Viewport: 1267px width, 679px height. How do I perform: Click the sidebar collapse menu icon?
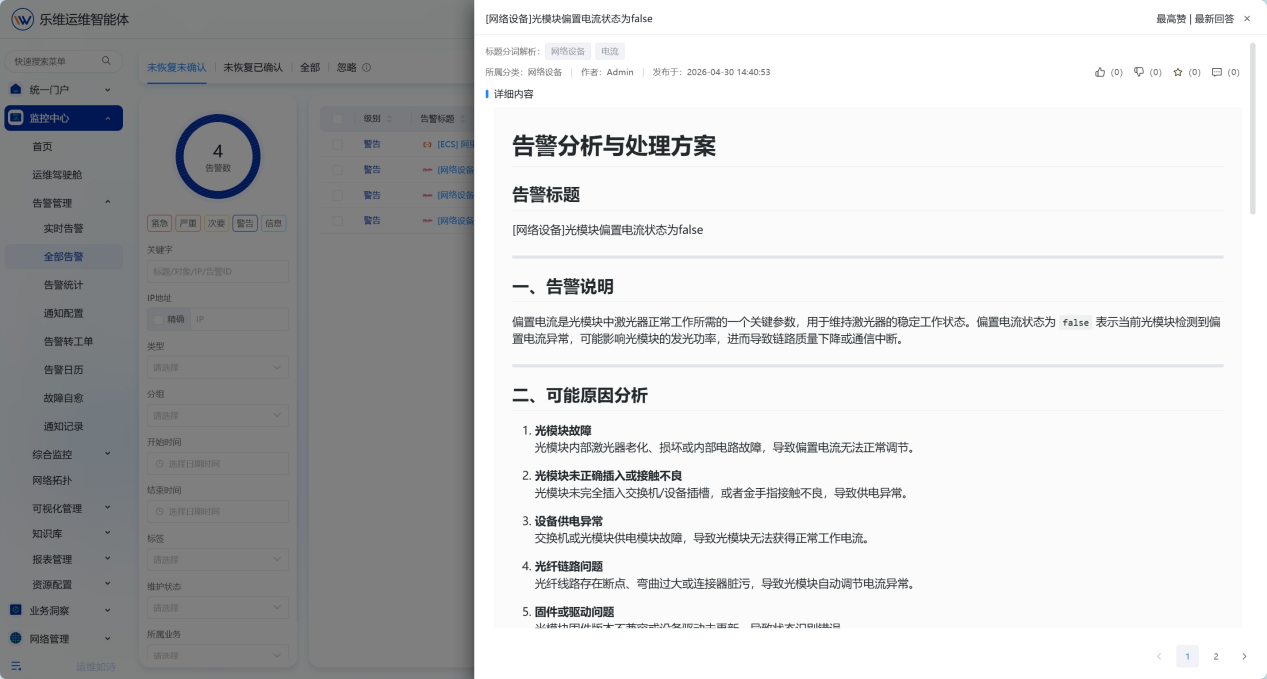pyautogui.click(x=16, y=666)
